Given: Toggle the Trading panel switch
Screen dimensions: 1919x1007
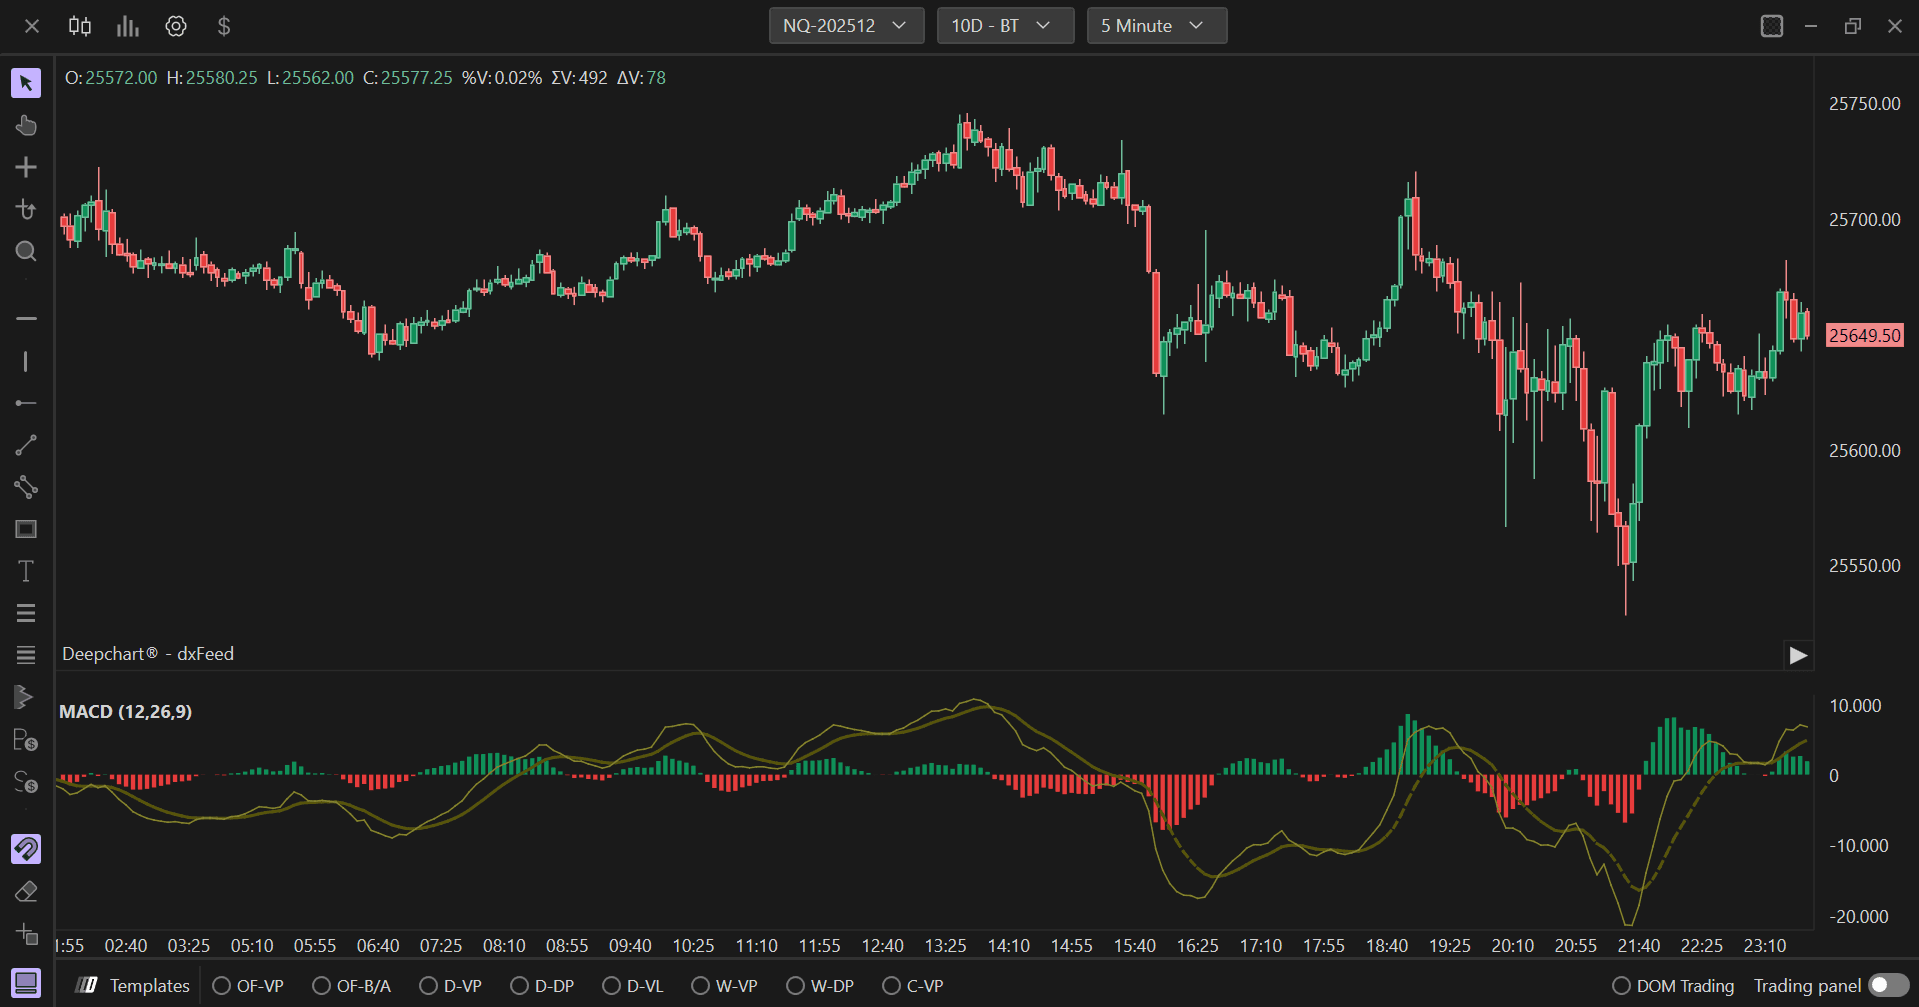Looking at the screenshot, I should point(1888,986).
